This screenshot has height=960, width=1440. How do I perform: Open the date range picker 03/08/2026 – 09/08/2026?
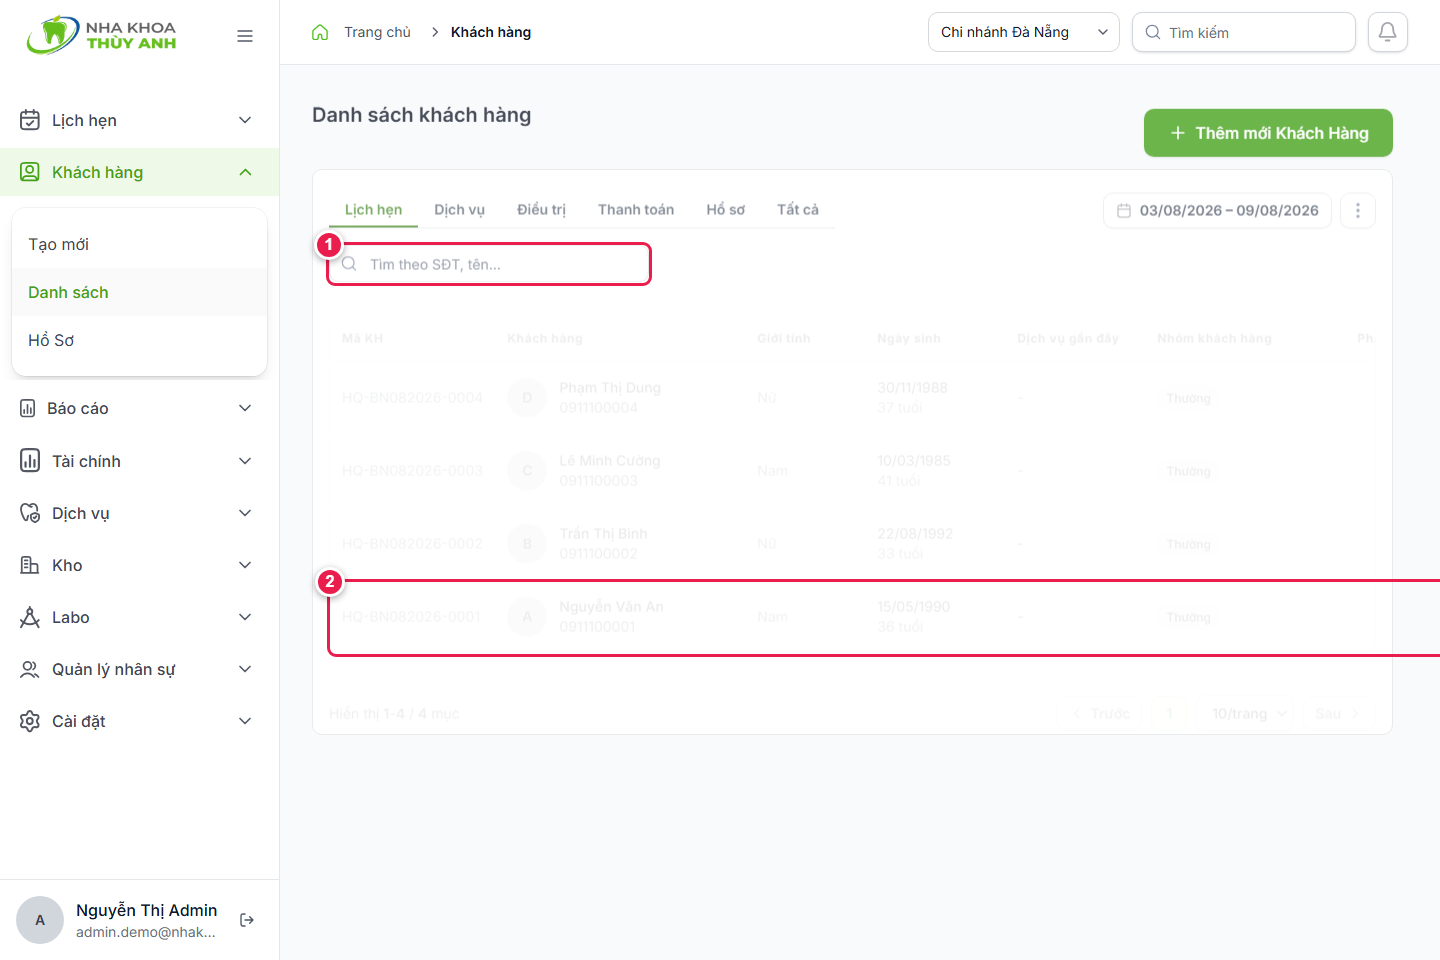(x=1218, y=211)
